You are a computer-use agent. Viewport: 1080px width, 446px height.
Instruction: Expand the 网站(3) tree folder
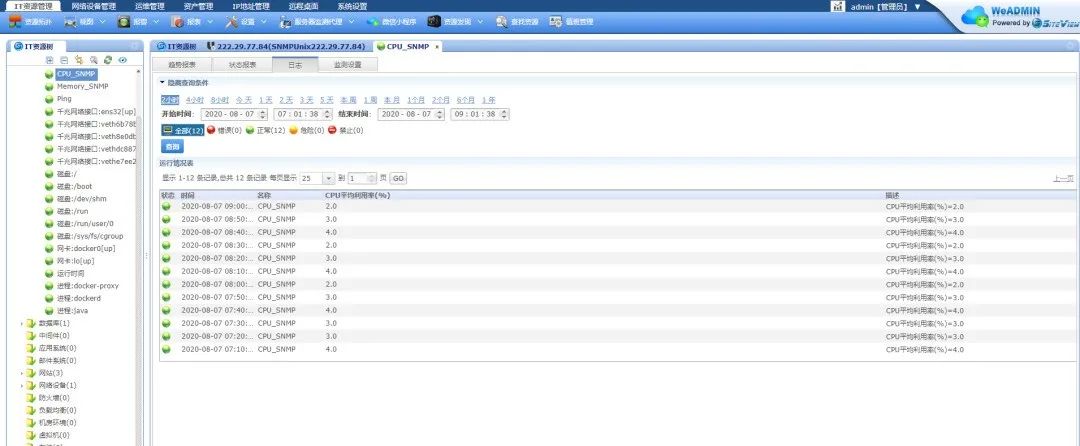pyautogui.click(x=21, y=373)
